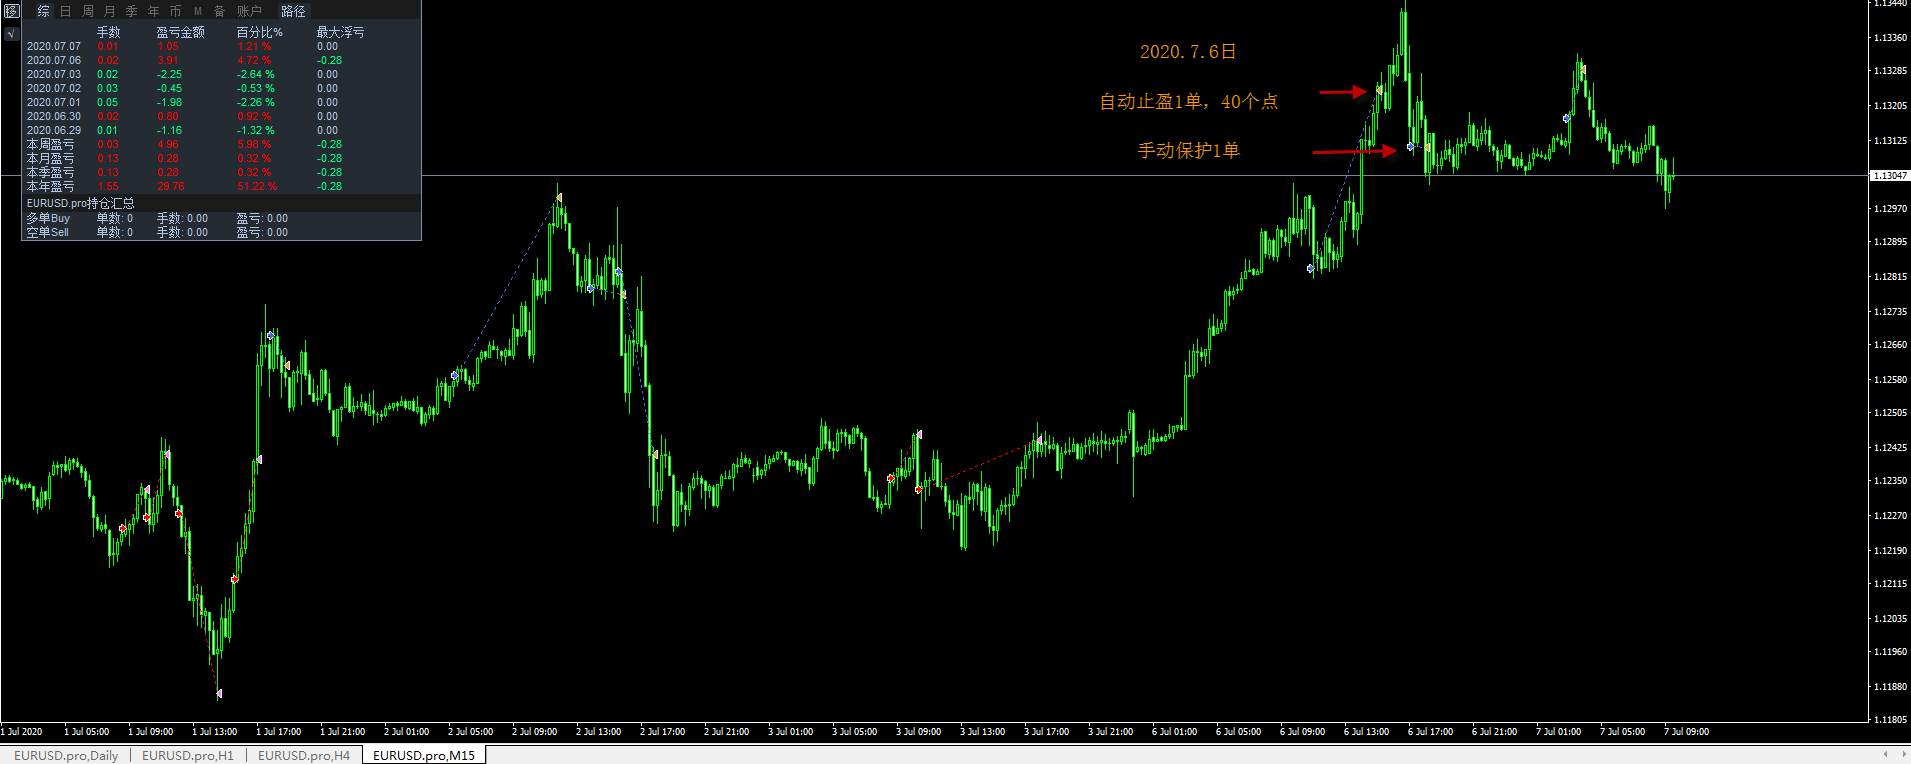Click the 百分比% column header
This screenshot has height=764, width=1911.
[259, 33]
